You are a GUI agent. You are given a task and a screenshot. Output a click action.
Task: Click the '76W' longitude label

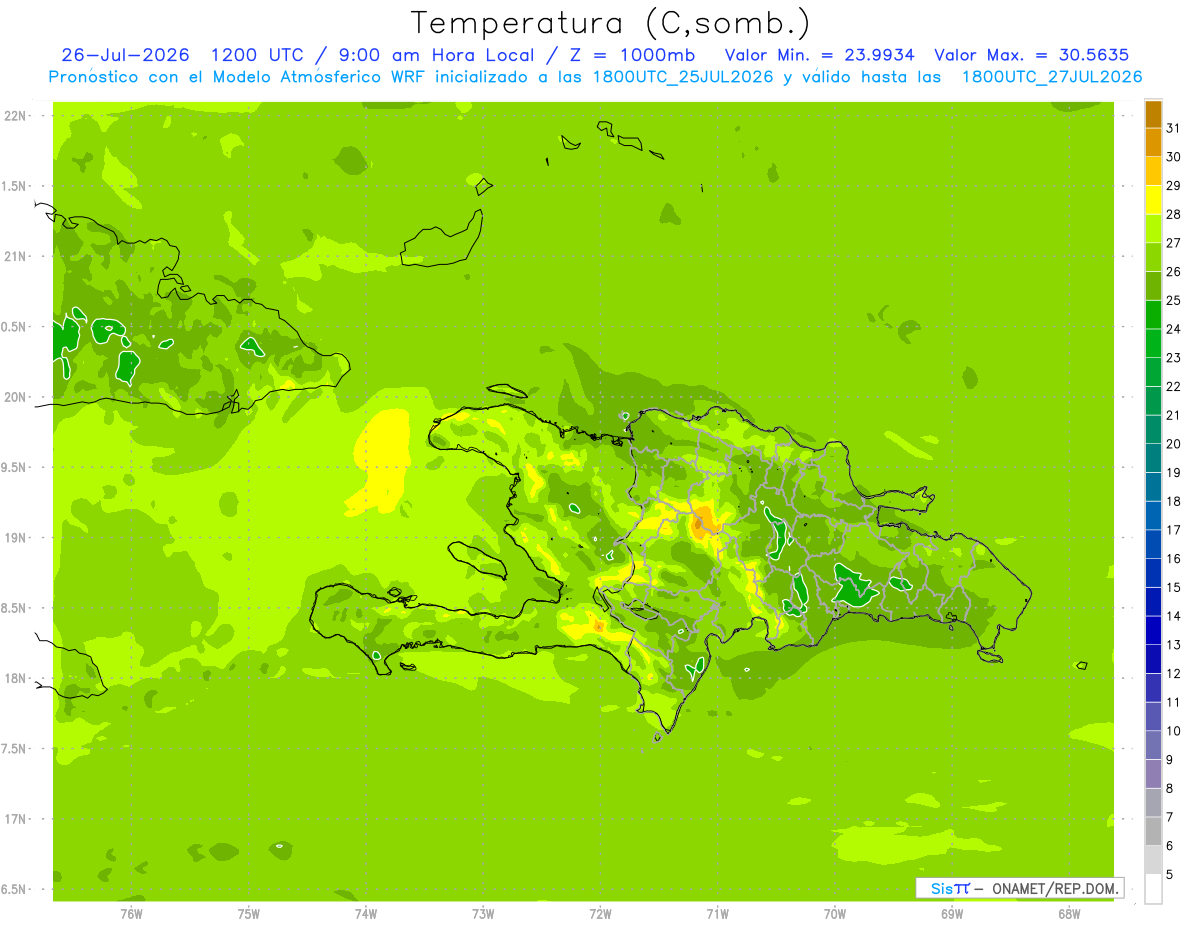coord(131,913)
